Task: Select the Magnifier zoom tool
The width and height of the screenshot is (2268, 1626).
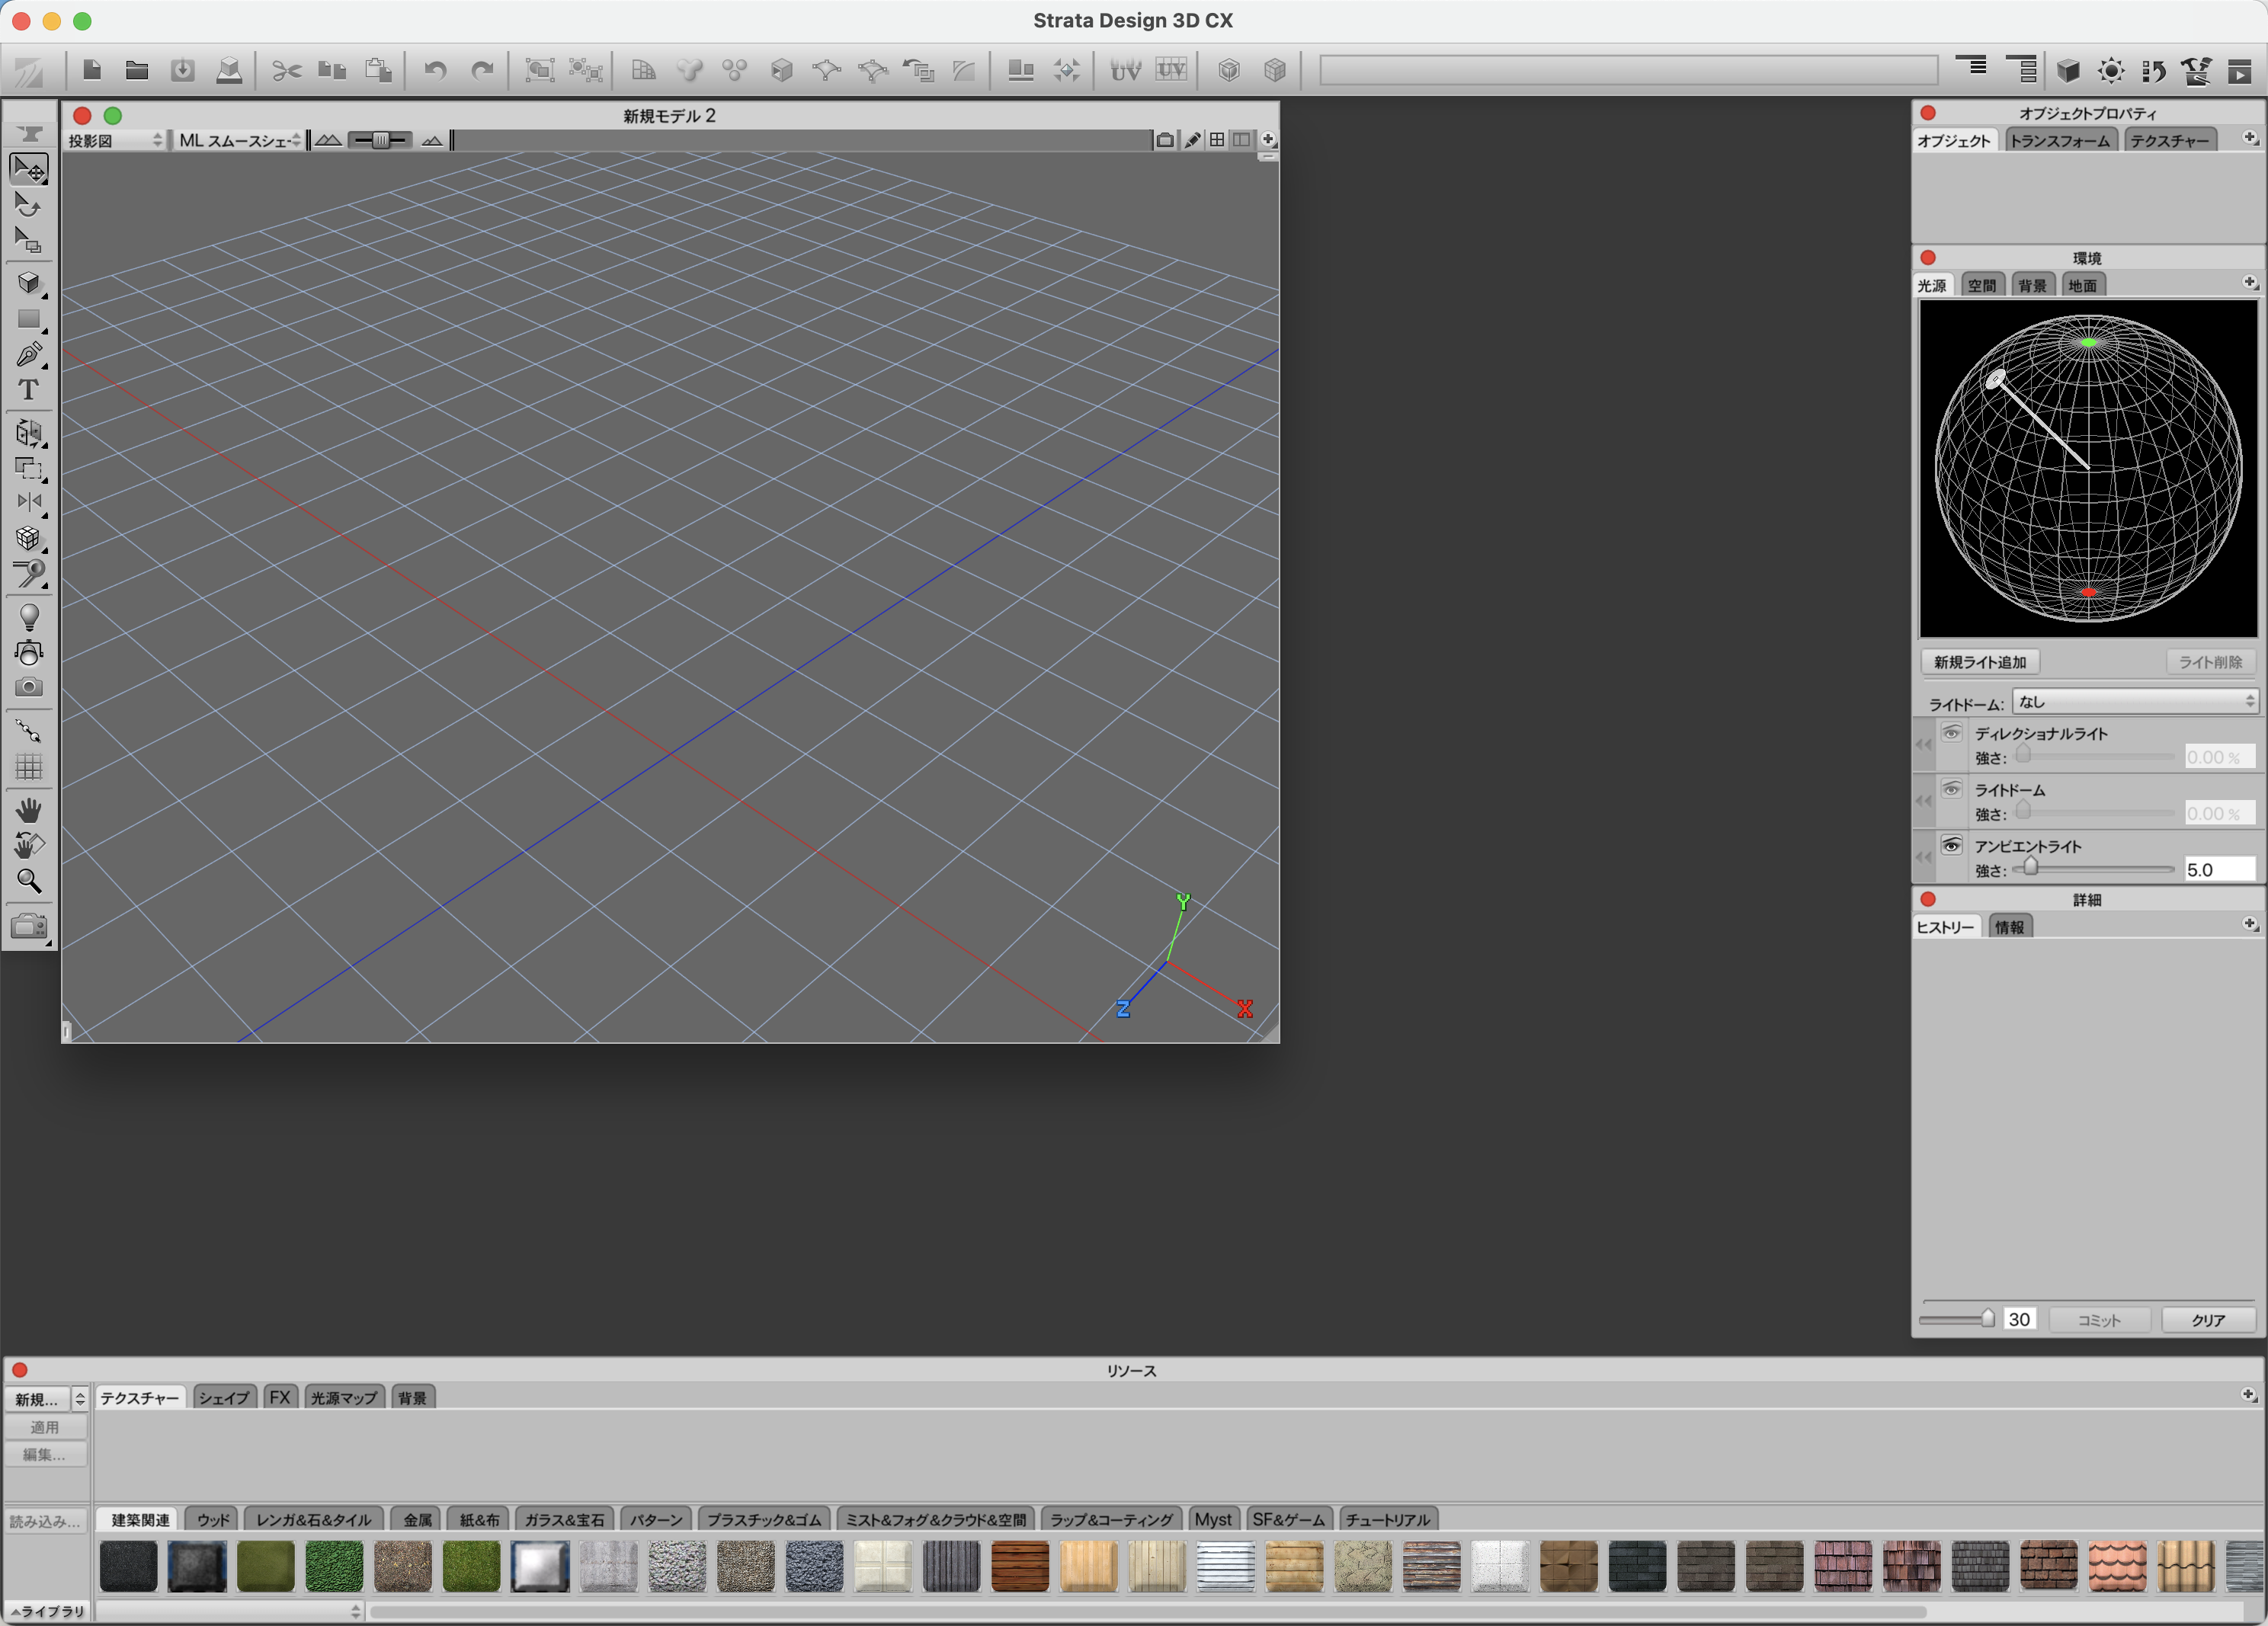Action: click(x=29, y=881)
